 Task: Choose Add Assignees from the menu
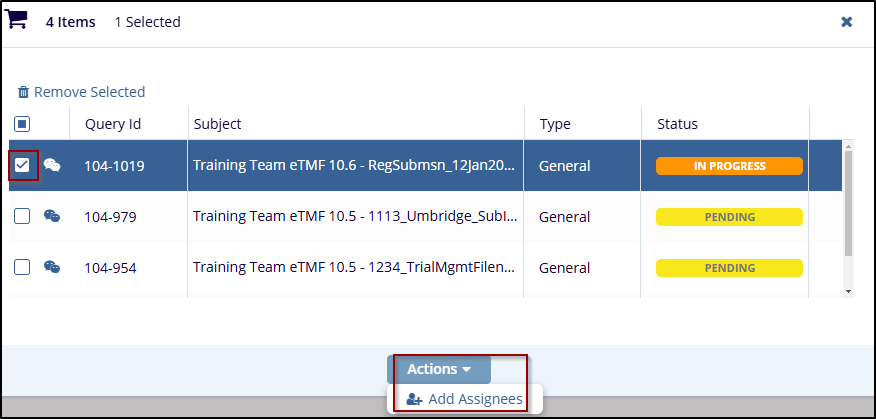(474, 400)
